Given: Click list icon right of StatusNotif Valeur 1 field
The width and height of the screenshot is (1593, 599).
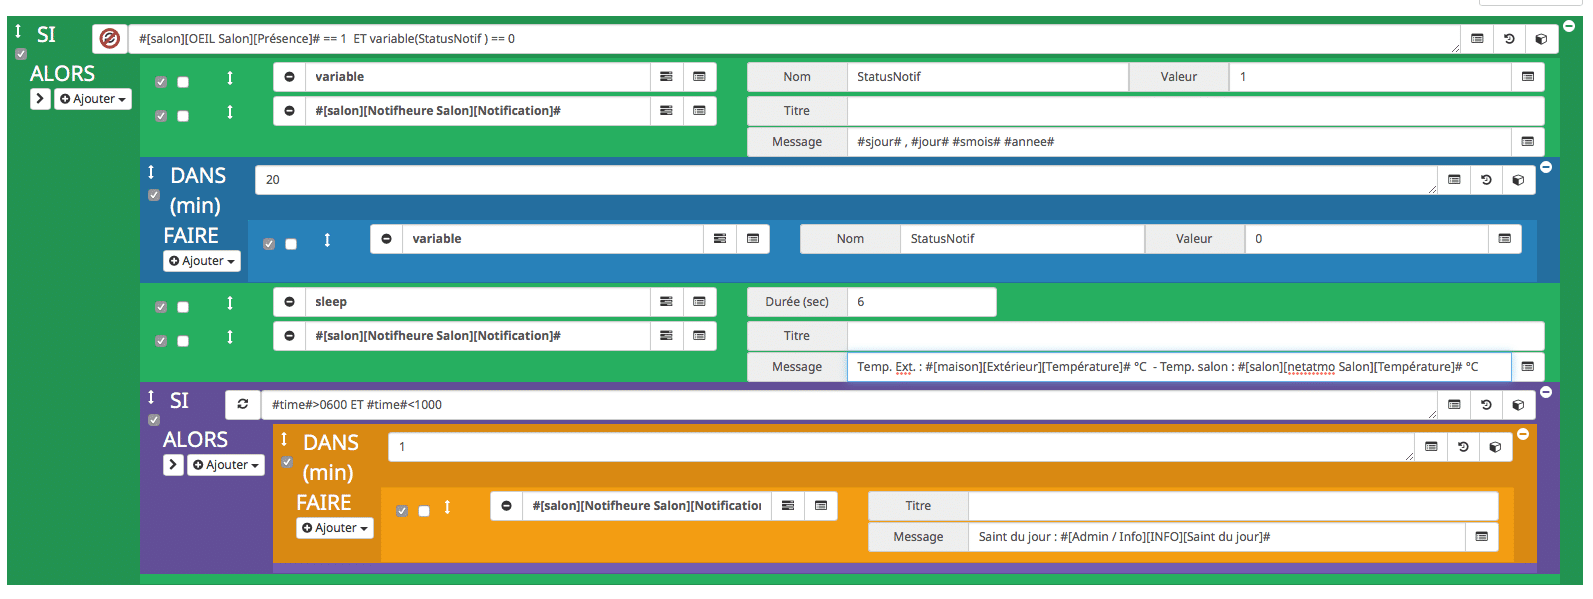Looking at the screenshot, I should coord(1527,77).
